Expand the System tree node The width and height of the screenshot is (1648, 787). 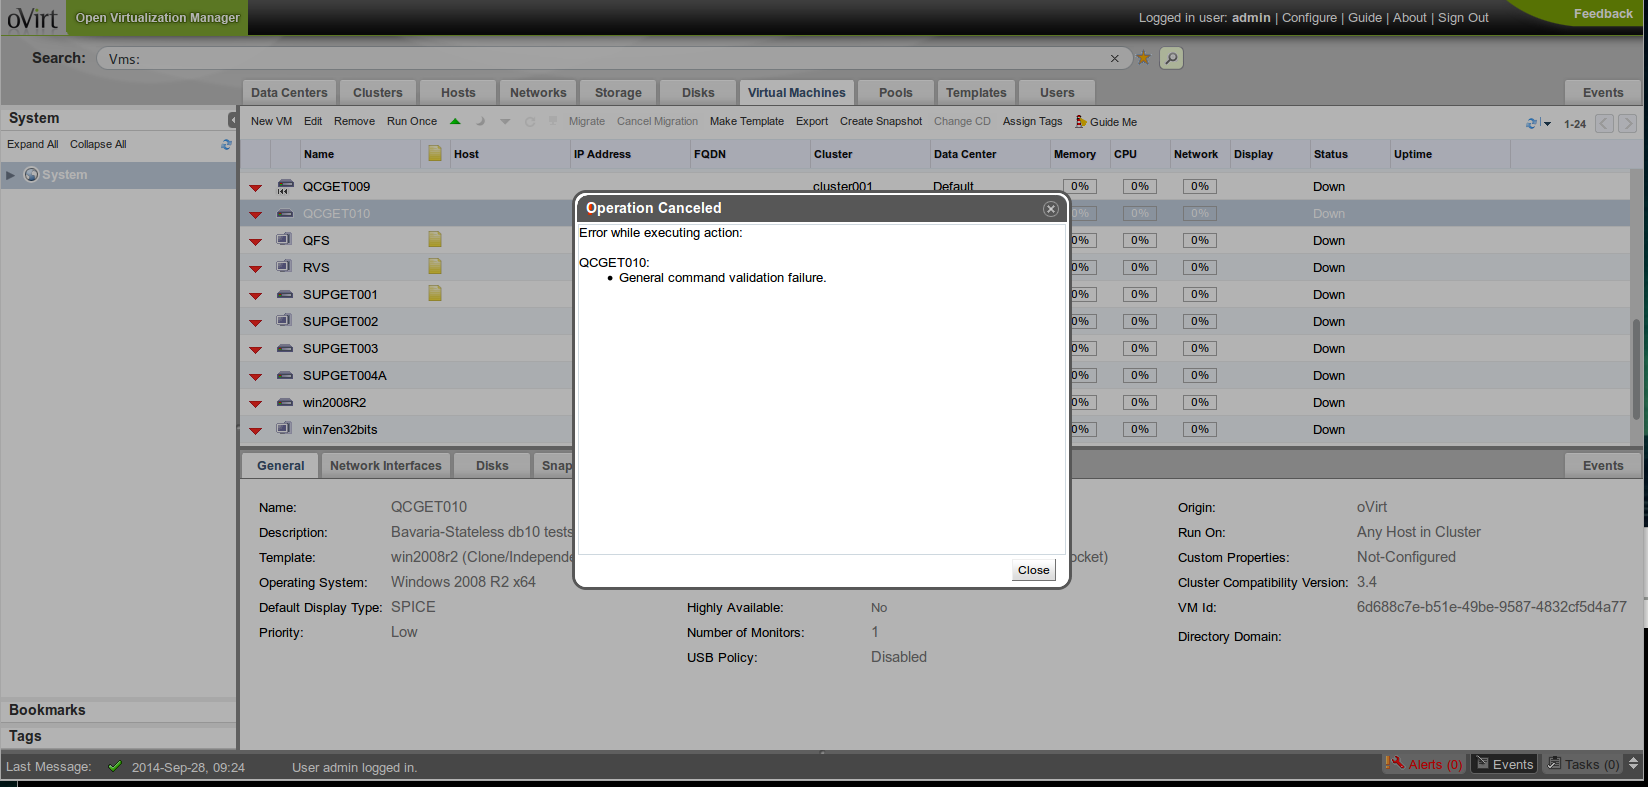pos(11,175)
